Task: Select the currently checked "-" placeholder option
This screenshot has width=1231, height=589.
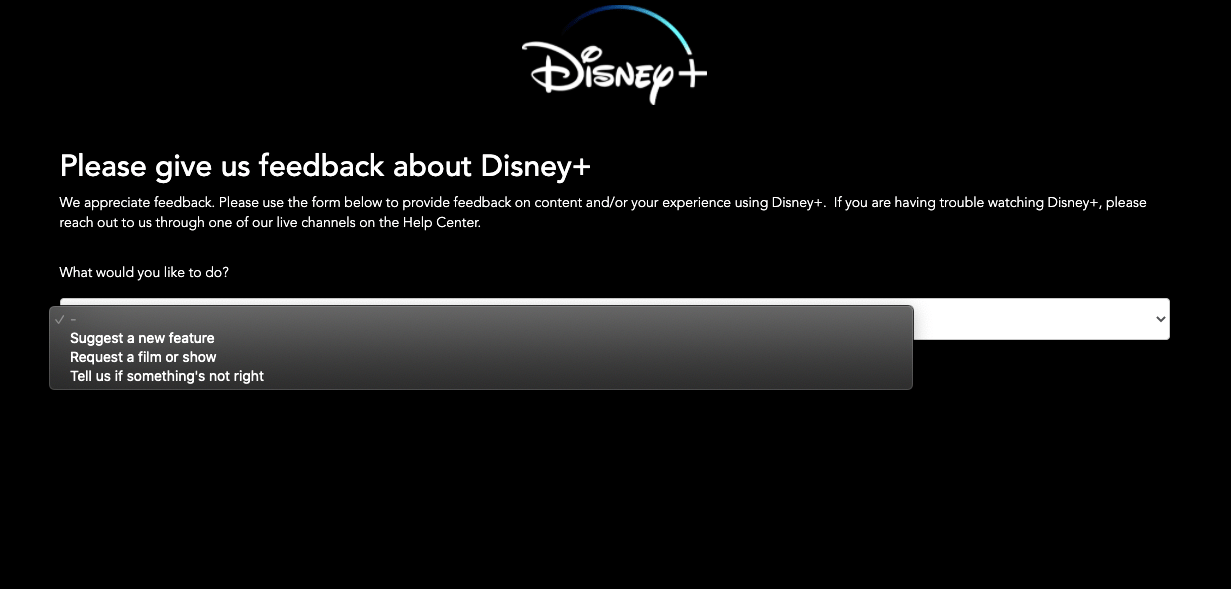Action: [x=75, y=319]
